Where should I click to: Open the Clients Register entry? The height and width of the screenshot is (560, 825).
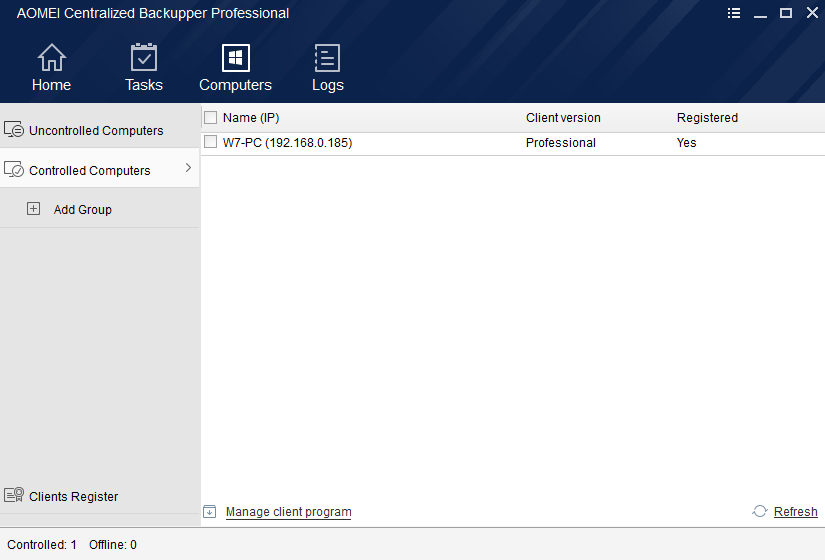point(74,496)
